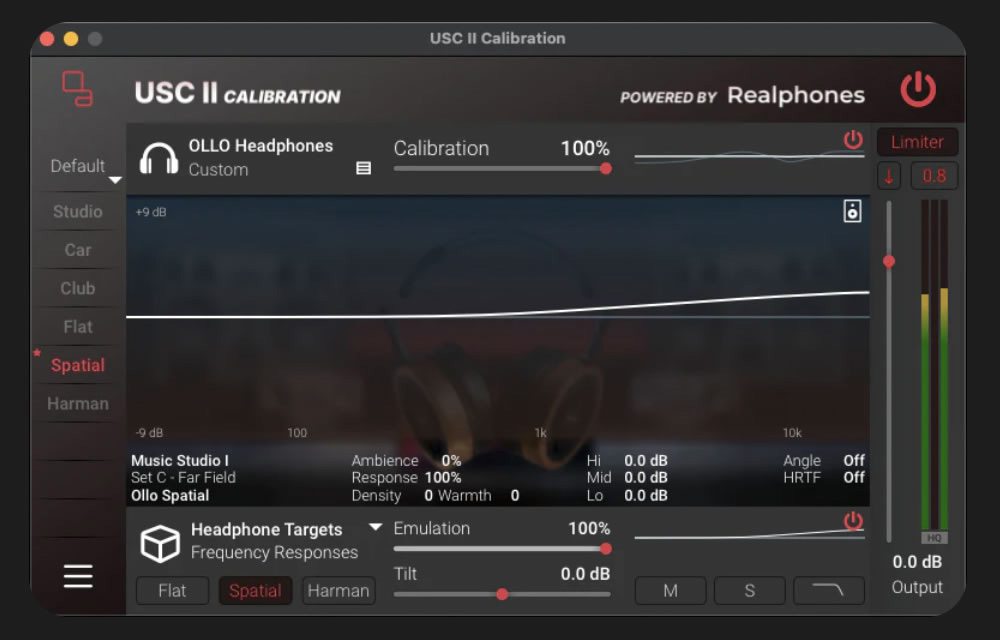Viewport: 1000px width, 640px height.
Task: Click the 0.8 limiter value field
Action: pos(934,176)
